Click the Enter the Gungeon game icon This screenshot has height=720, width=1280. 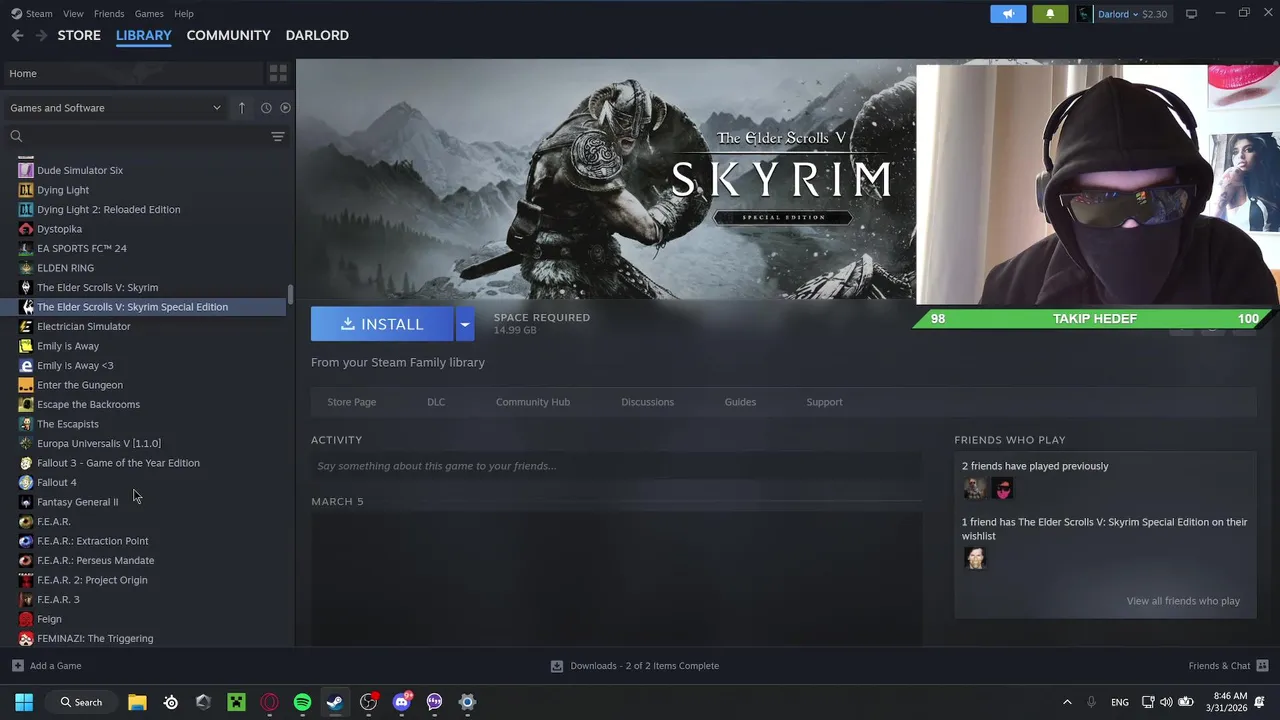click(x=26, y=385)
